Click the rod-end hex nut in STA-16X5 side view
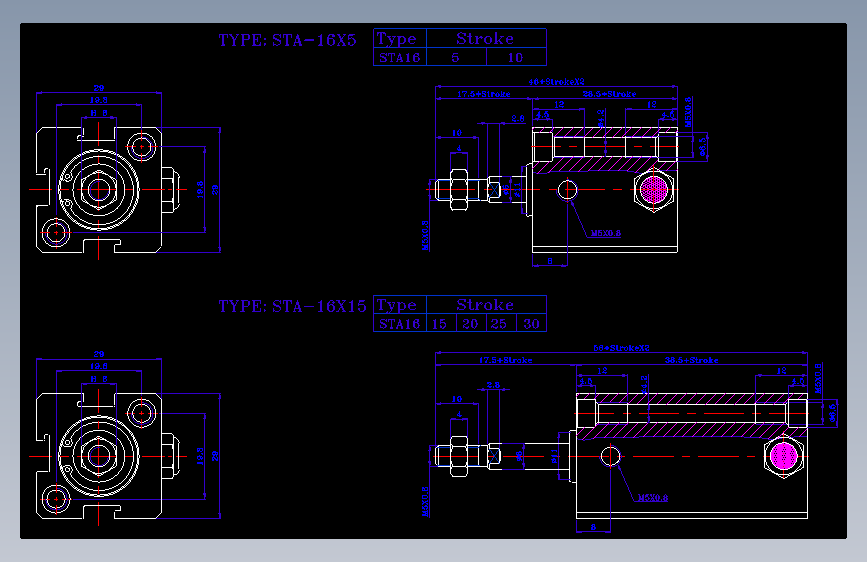Viewport: 867px width, 562px height. (x=459, y=190)
